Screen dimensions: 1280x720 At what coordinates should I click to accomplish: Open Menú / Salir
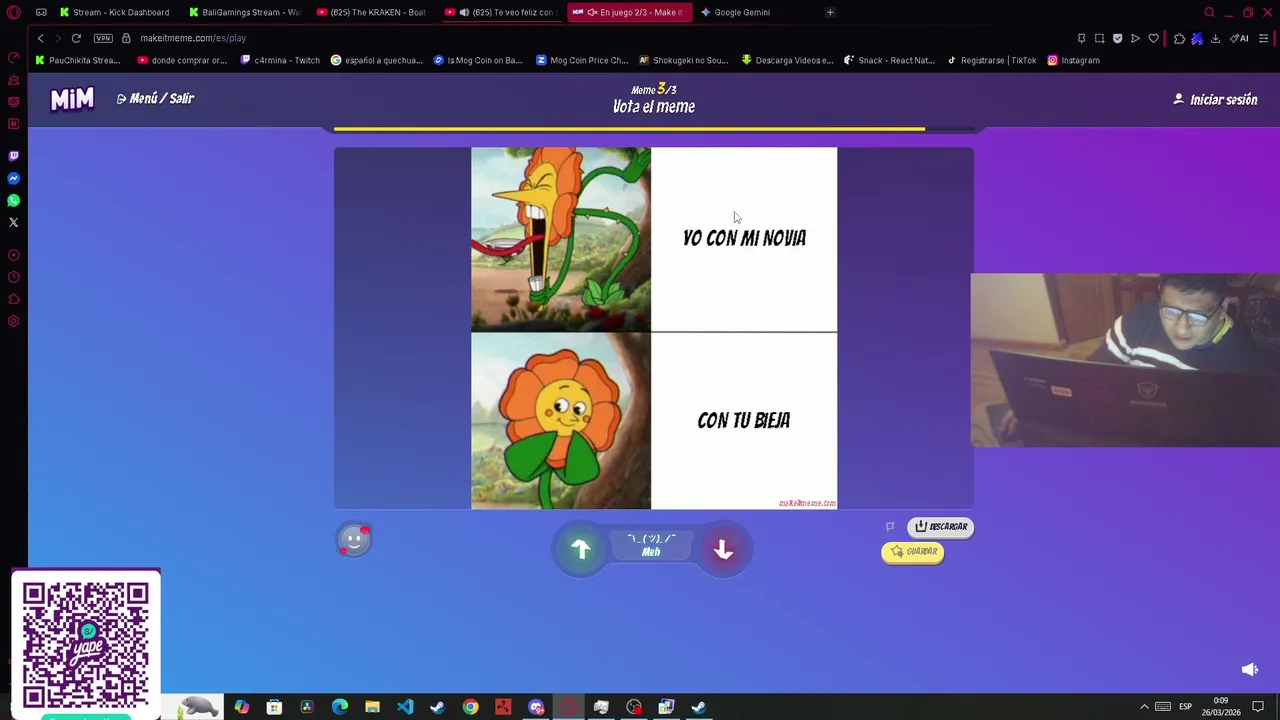[155, 99]
